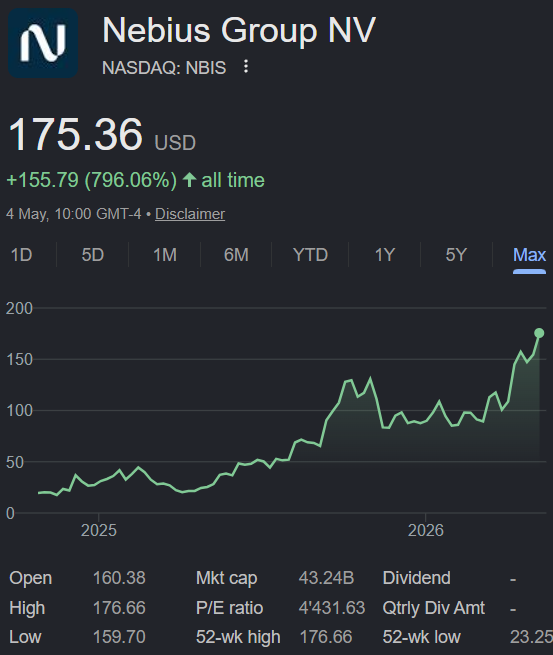Click the Low value 159.70

click(119, 637)
